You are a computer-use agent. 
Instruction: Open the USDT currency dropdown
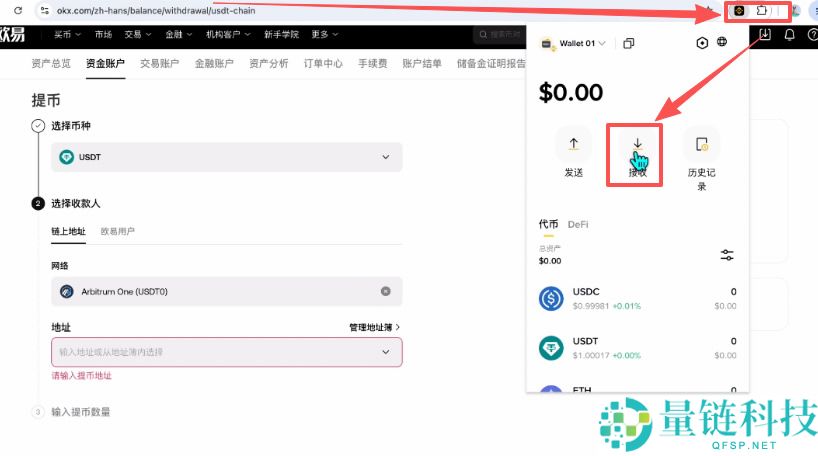[x=226, y=157]
